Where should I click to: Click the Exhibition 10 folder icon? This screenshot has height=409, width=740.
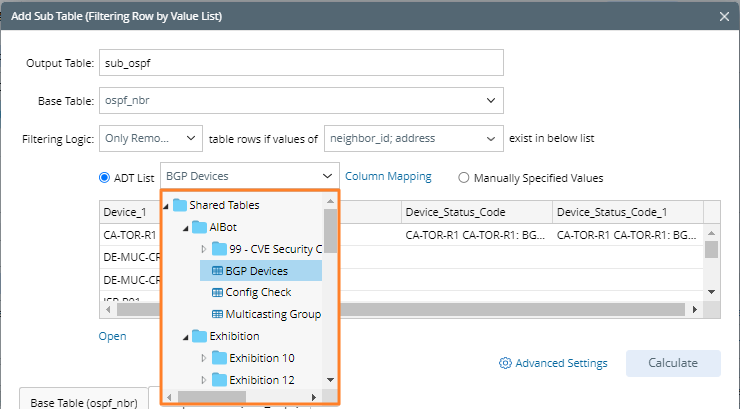point(218,358)
